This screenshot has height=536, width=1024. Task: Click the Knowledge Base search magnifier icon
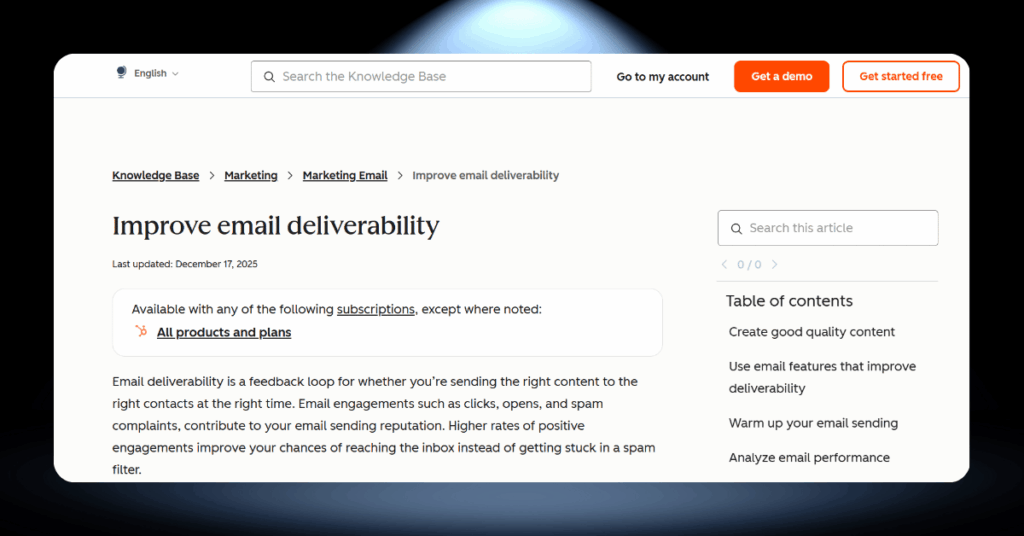[269, 77]
